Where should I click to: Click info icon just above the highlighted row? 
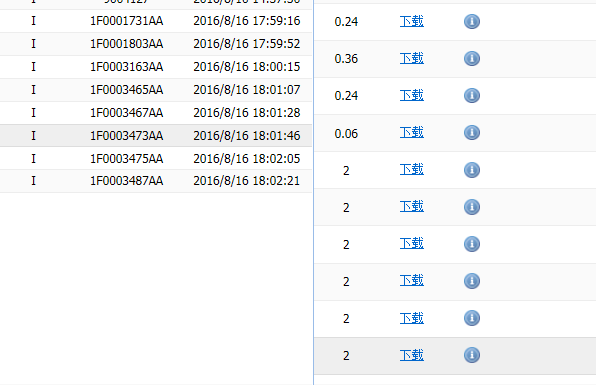(472, 318)
